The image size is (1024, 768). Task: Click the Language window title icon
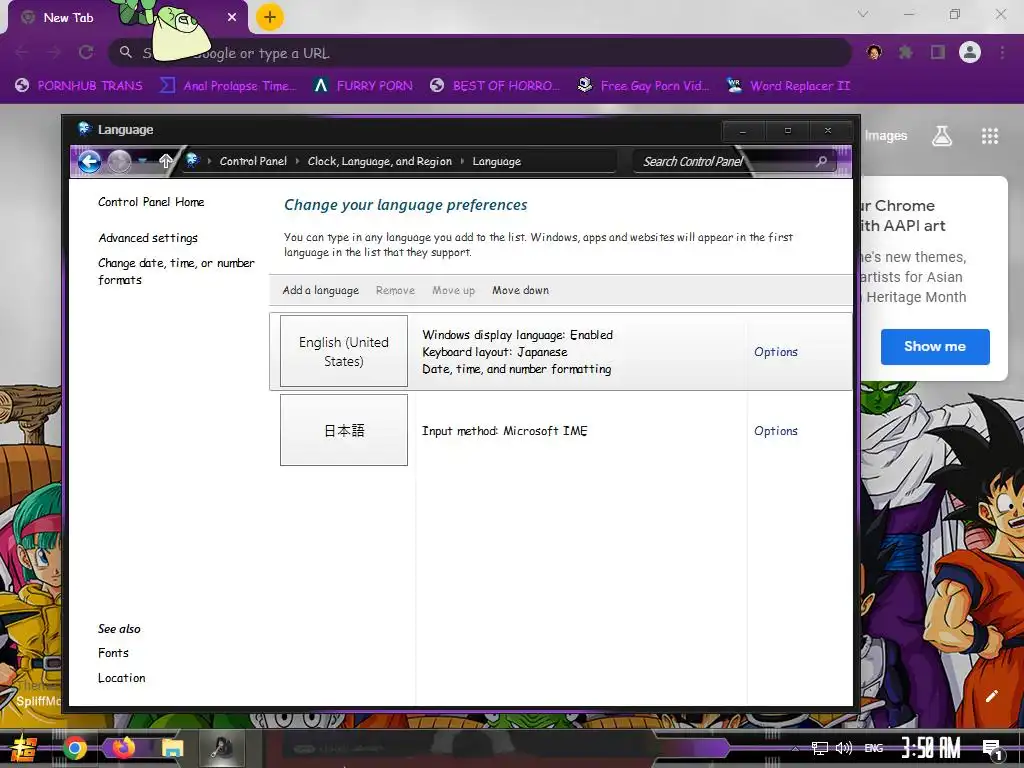84,129
